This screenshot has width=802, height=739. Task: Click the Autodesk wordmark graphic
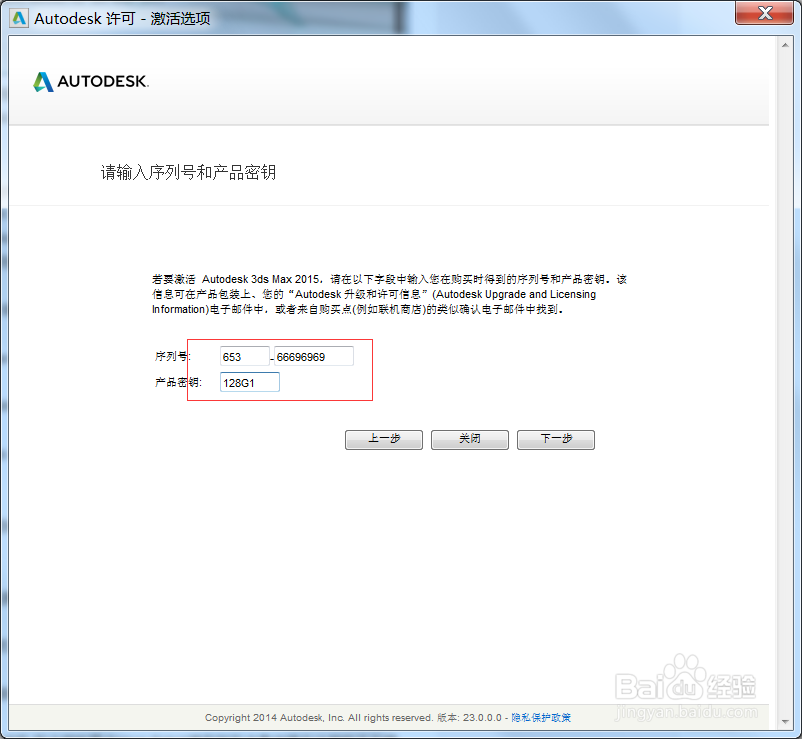point(100,82)
